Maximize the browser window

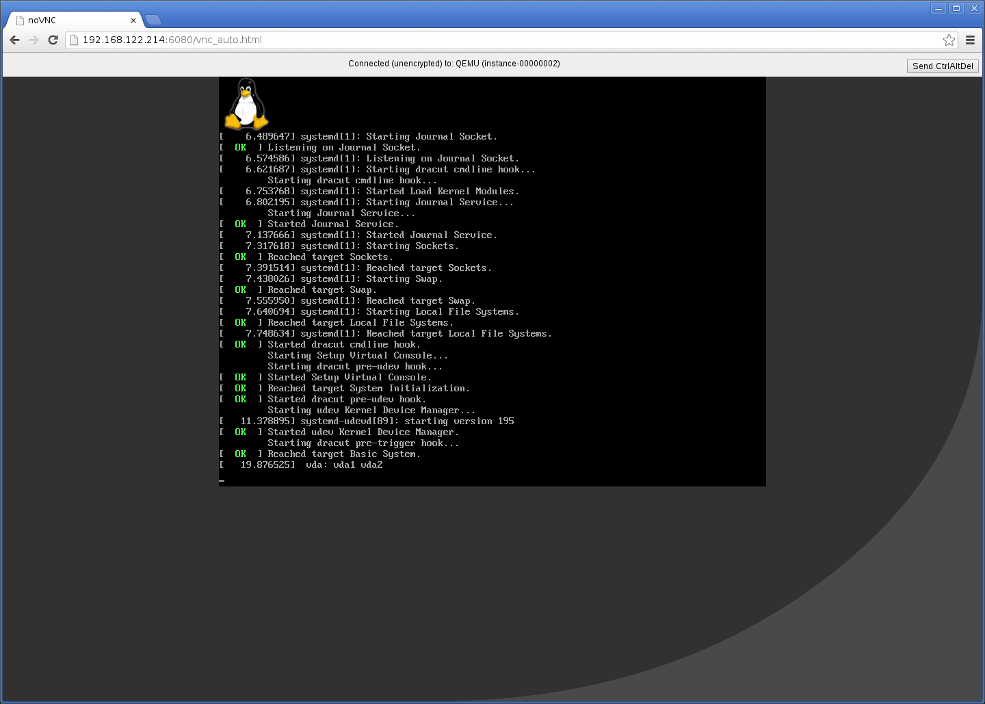955,8
